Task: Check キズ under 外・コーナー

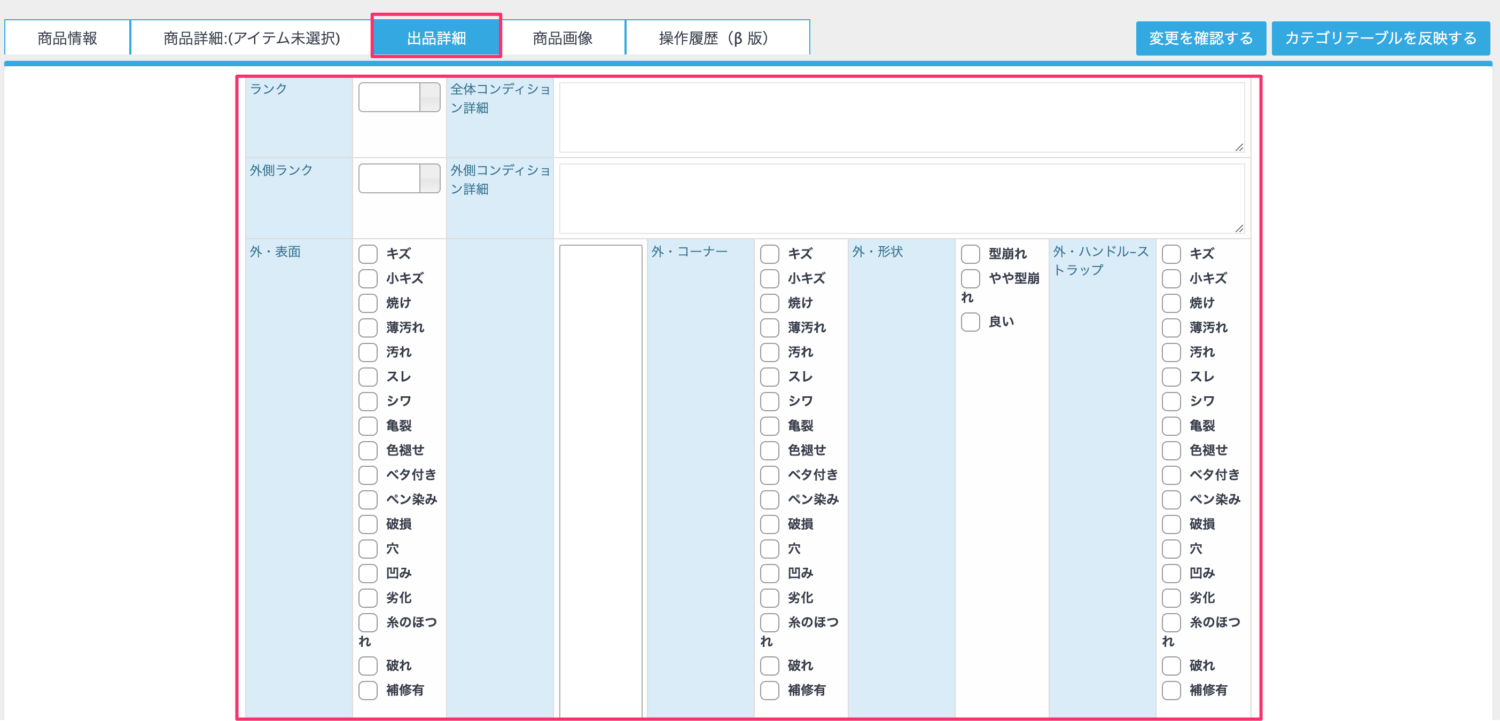Action: tap(770, 254)
